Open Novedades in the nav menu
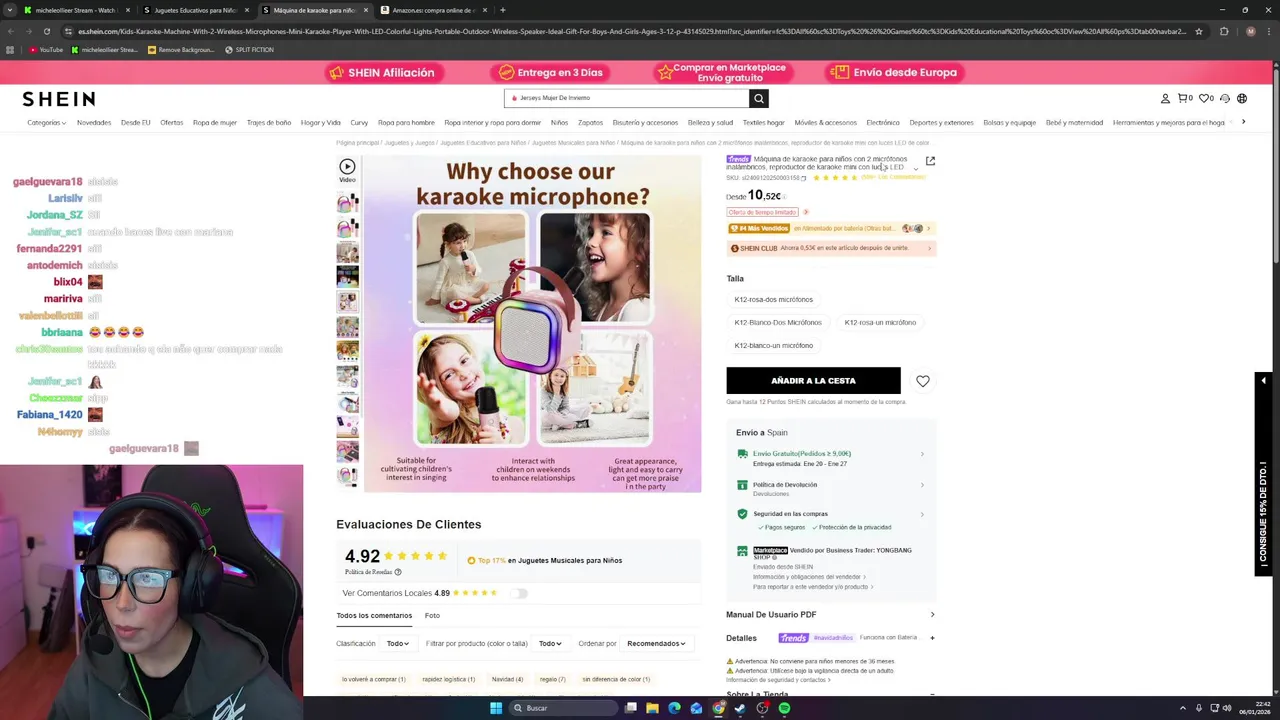 coord(94,122)
